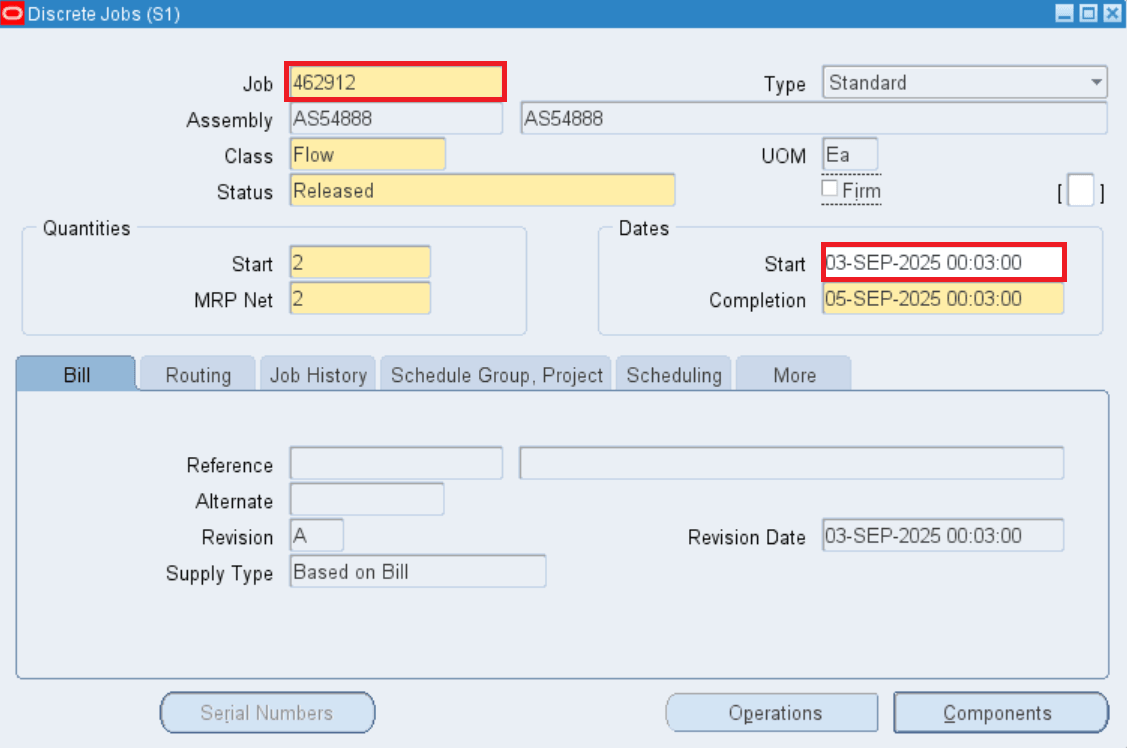Open the Type dropdown showing Standard
The height and width of the screenshot is (748, 1127).
[1096, 82]
